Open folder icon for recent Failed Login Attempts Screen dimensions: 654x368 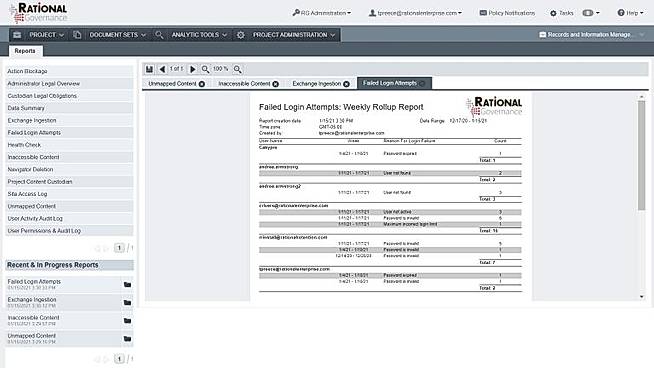pyautogui.click(x=127, y=285)
